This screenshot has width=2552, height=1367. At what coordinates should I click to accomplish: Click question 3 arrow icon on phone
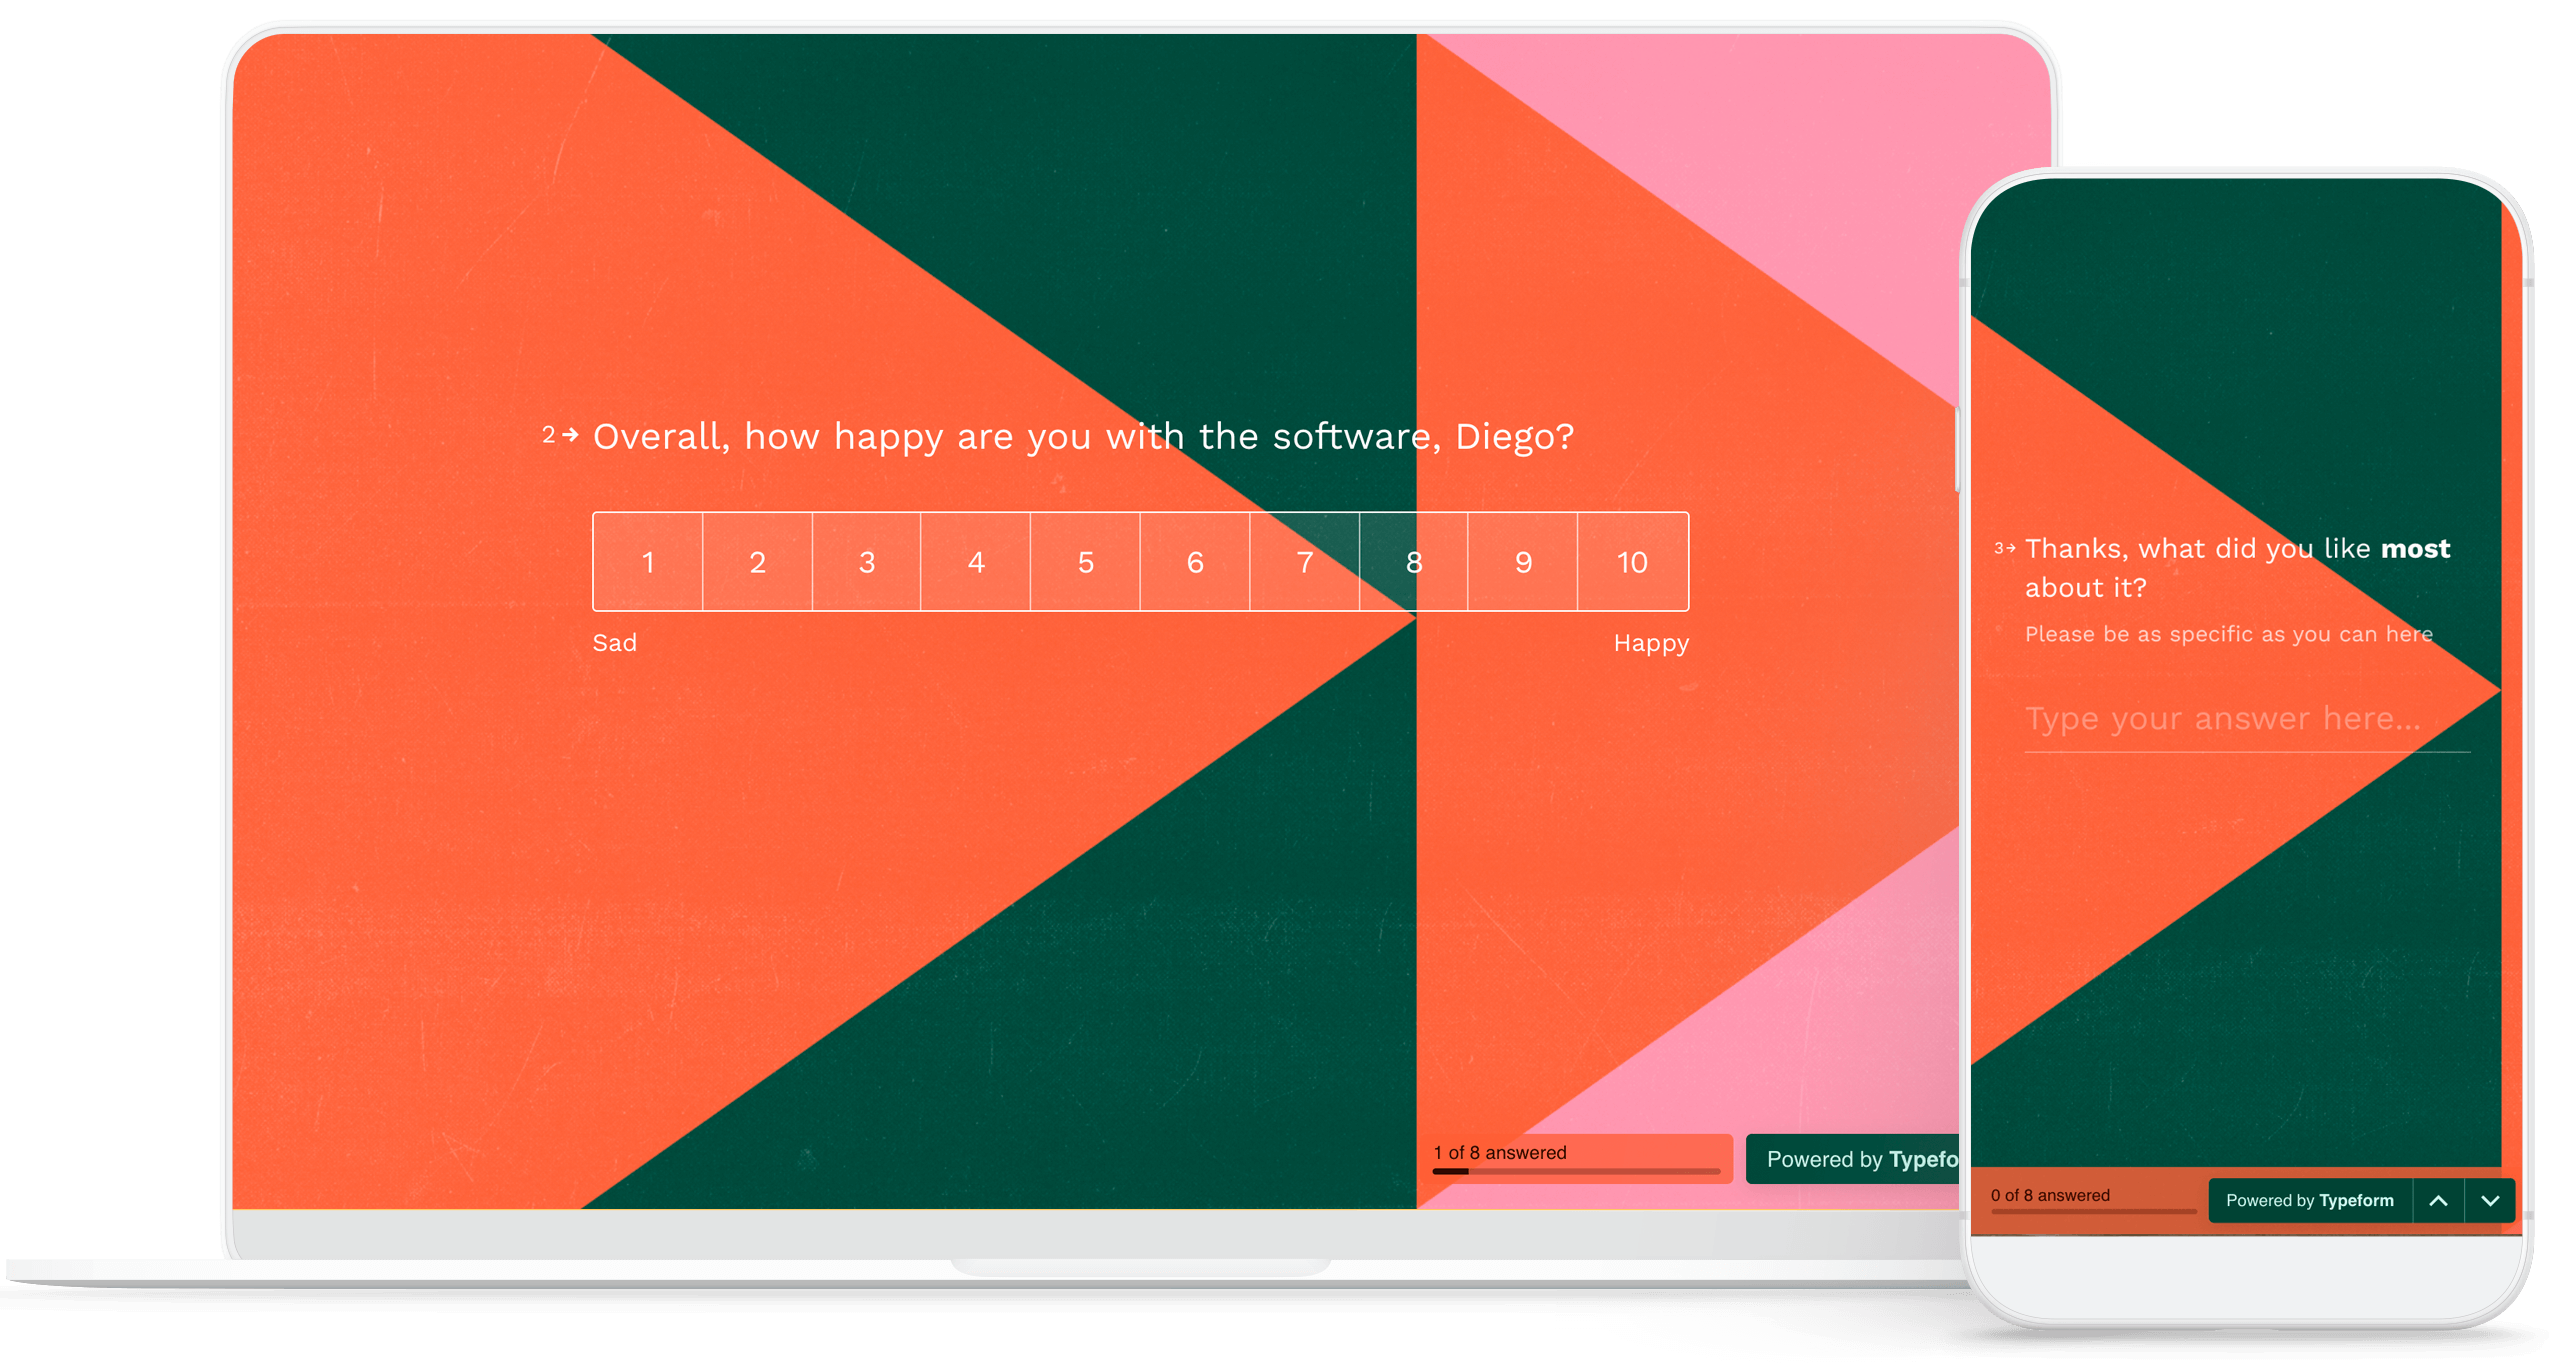coord(2010,548)
